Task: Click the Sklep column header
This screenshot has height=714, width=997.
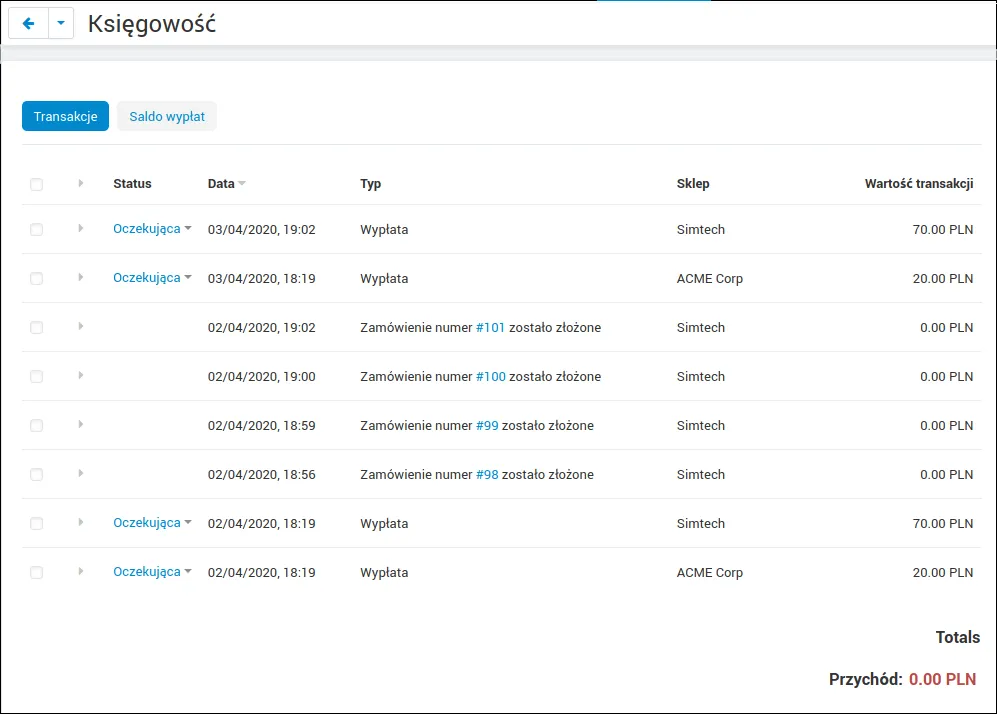Action: click(693, 184)
